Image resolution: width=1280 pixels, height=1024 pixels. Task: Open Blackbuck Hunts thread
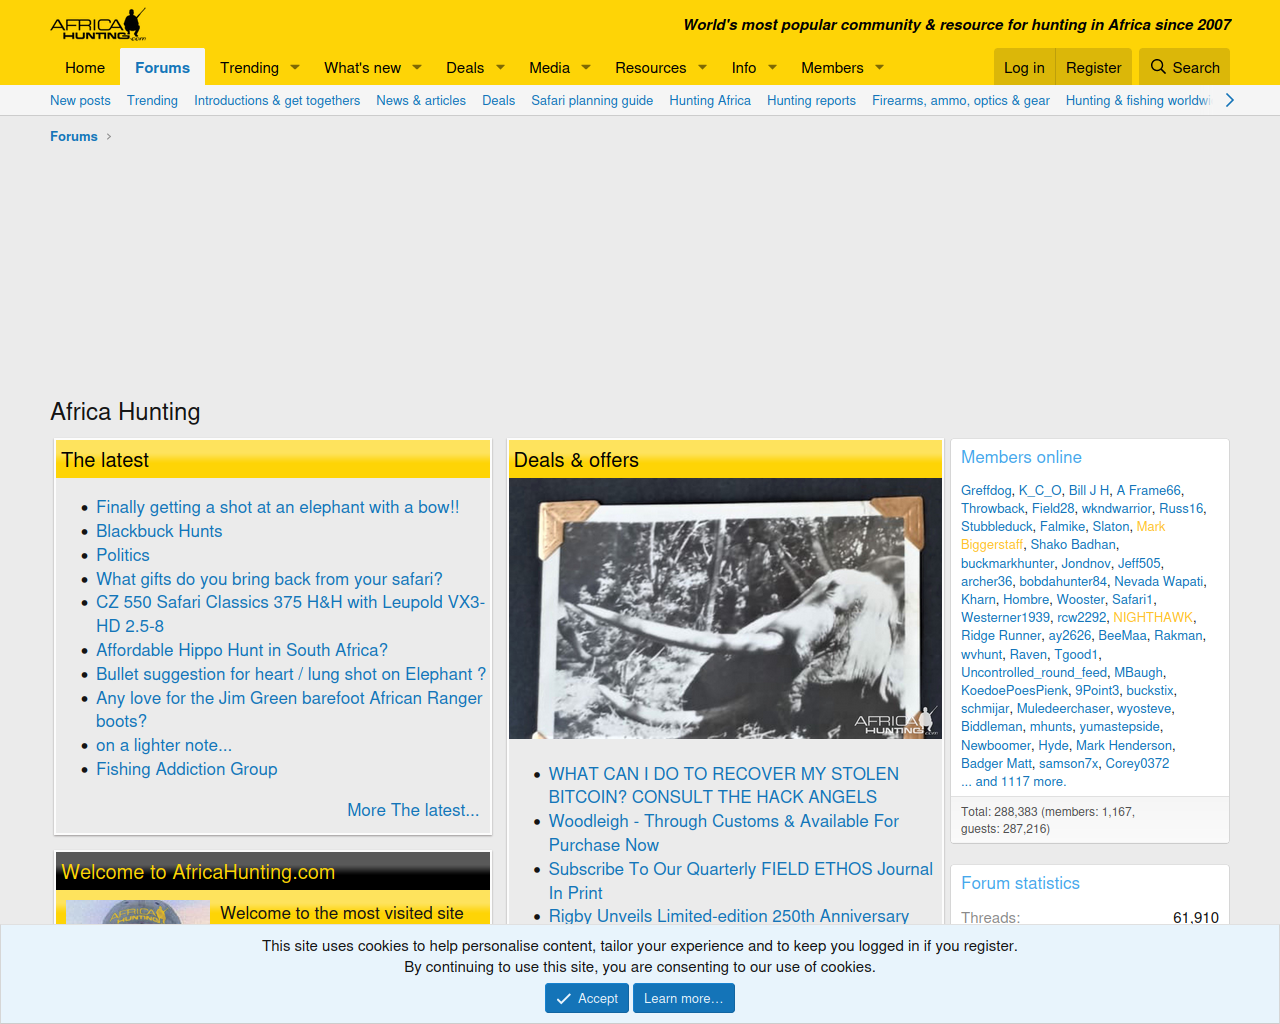point(159,531)
